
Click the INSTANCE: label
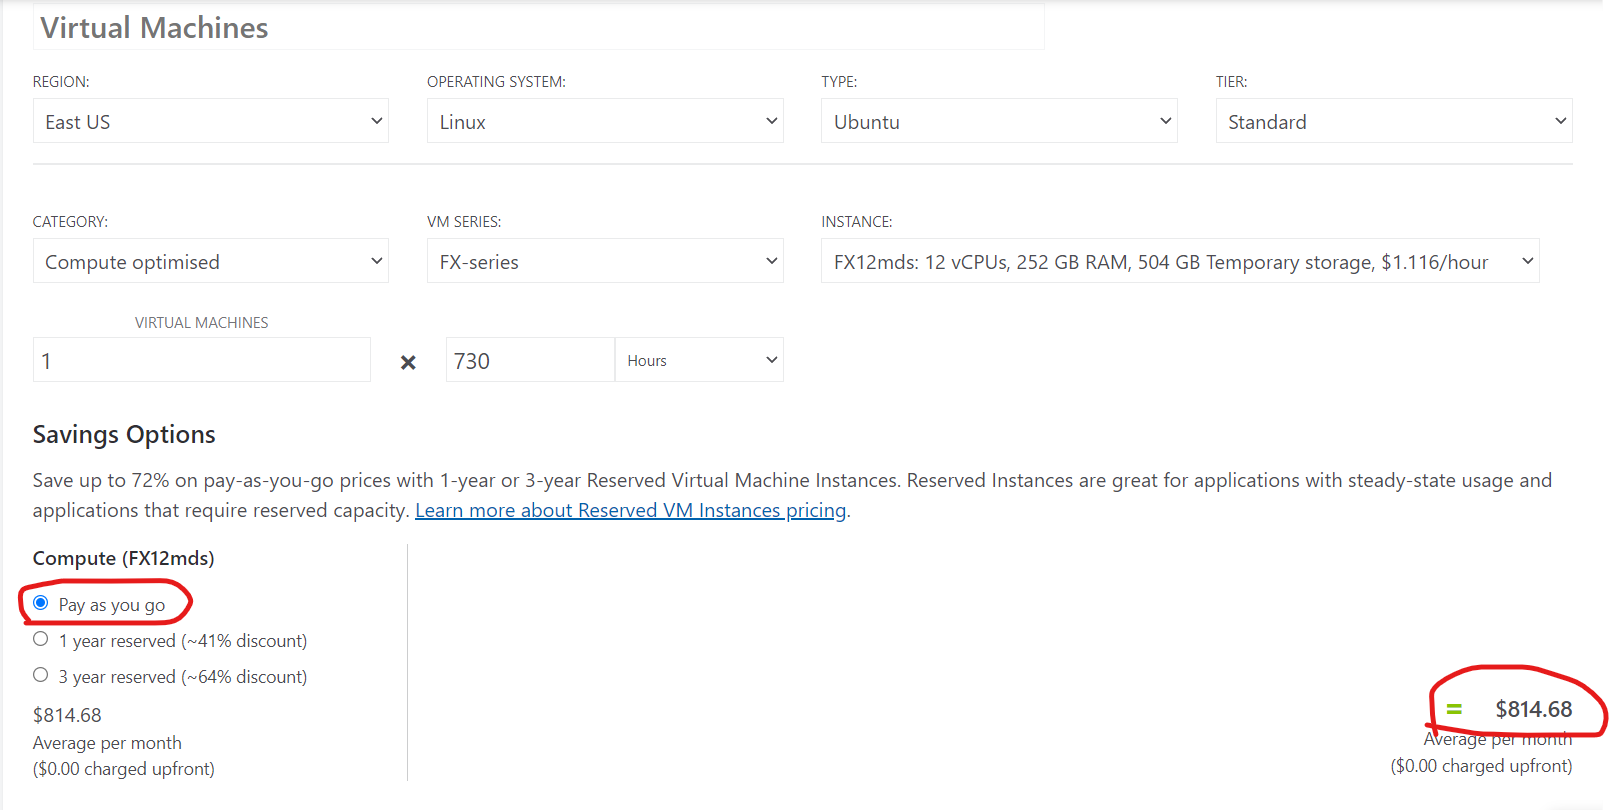[857, 222]
